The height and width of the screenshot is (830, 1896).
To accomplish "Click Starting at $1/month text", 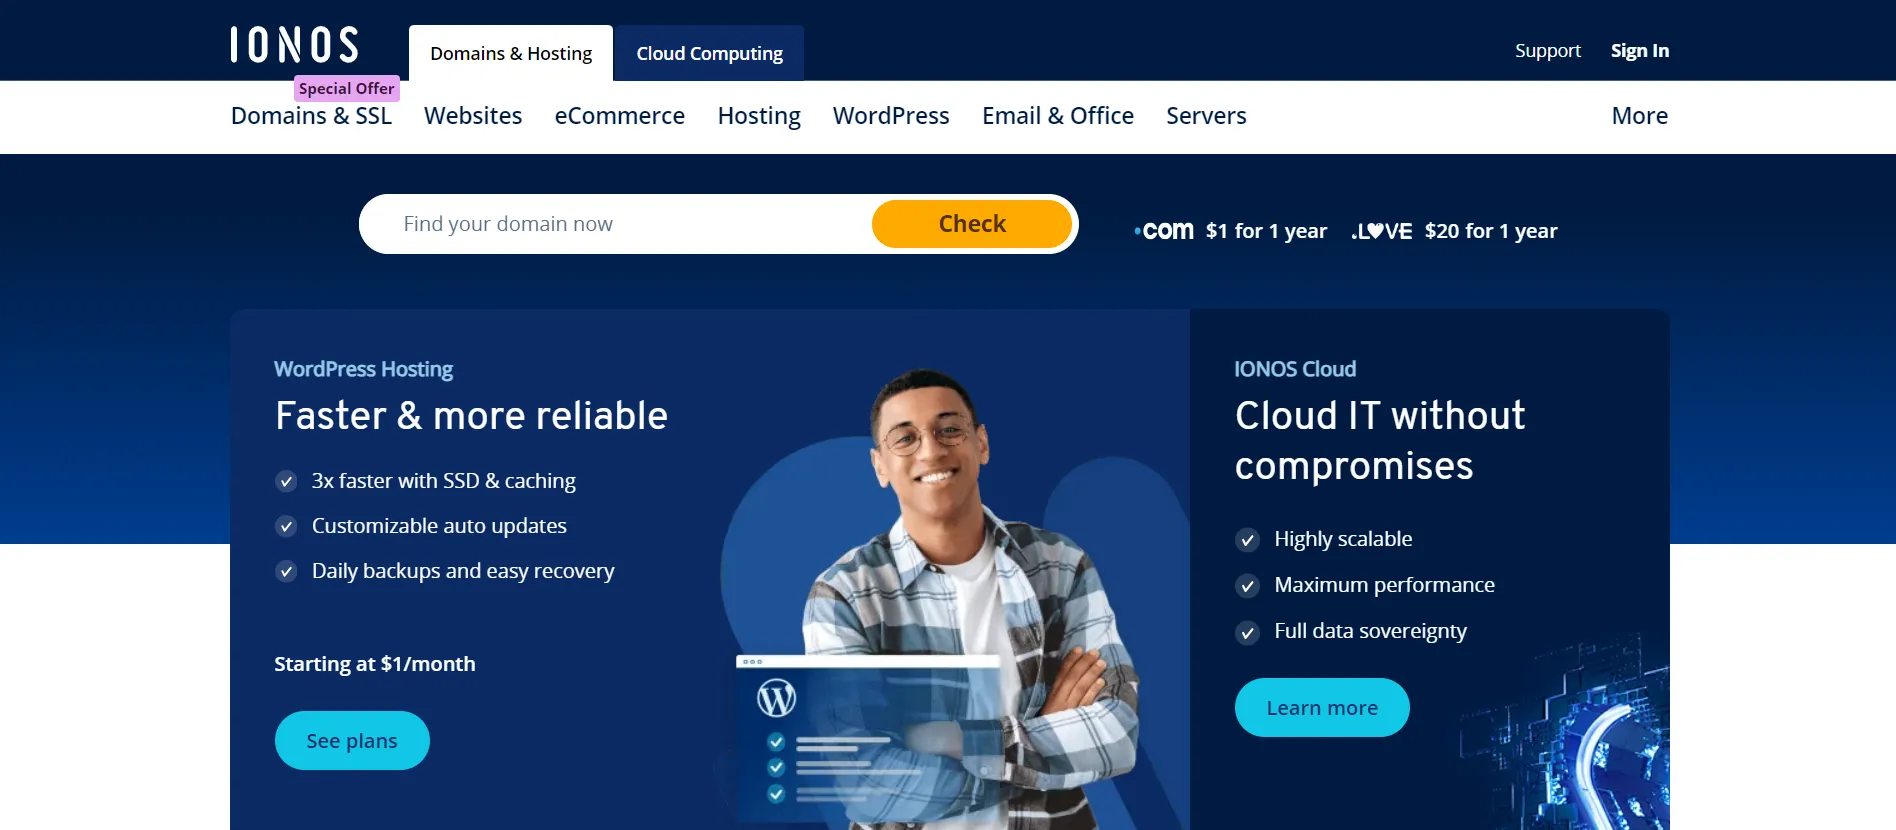I will (x=375, y=664).
